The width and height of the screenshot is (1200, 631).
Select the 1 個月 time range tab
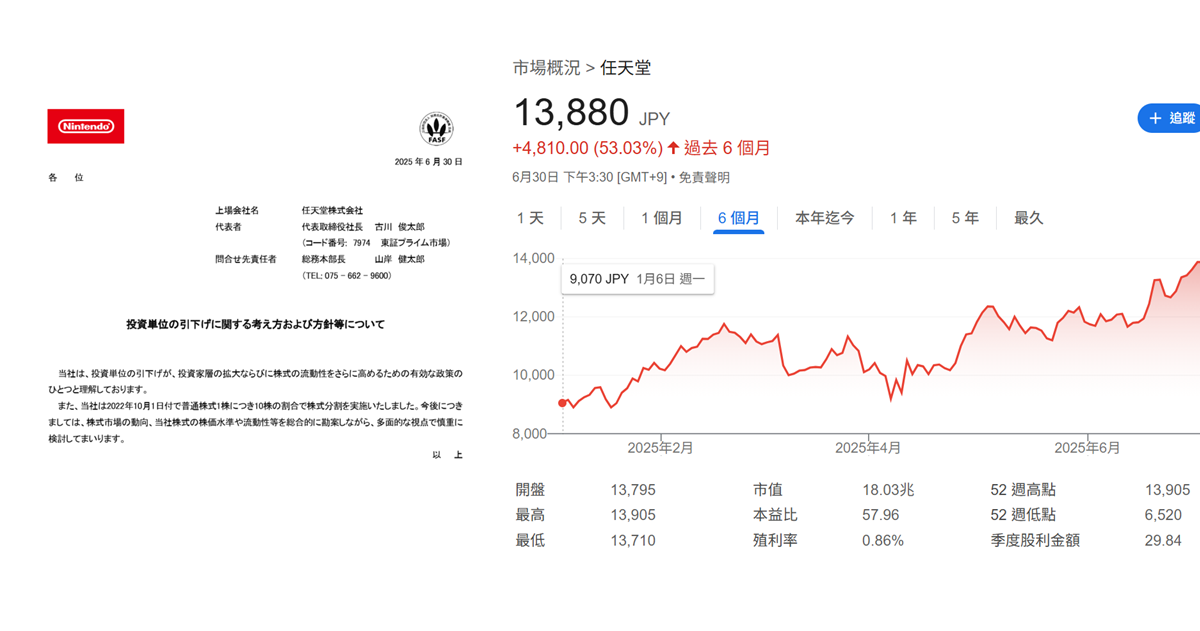click(662, 218)
